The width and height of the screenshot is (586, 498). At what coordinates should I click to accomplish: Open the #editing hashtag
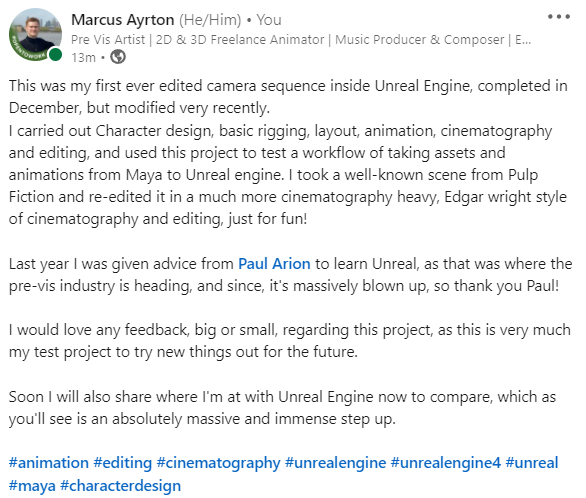tap(123, 463)
